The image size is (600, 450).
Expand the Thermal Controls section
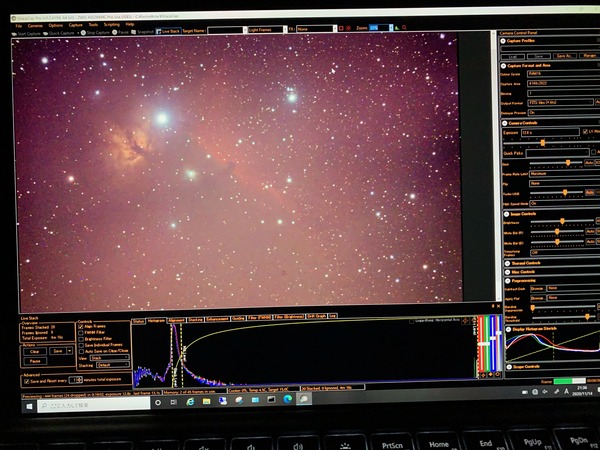pyautogui.click(x=507, y=263)
